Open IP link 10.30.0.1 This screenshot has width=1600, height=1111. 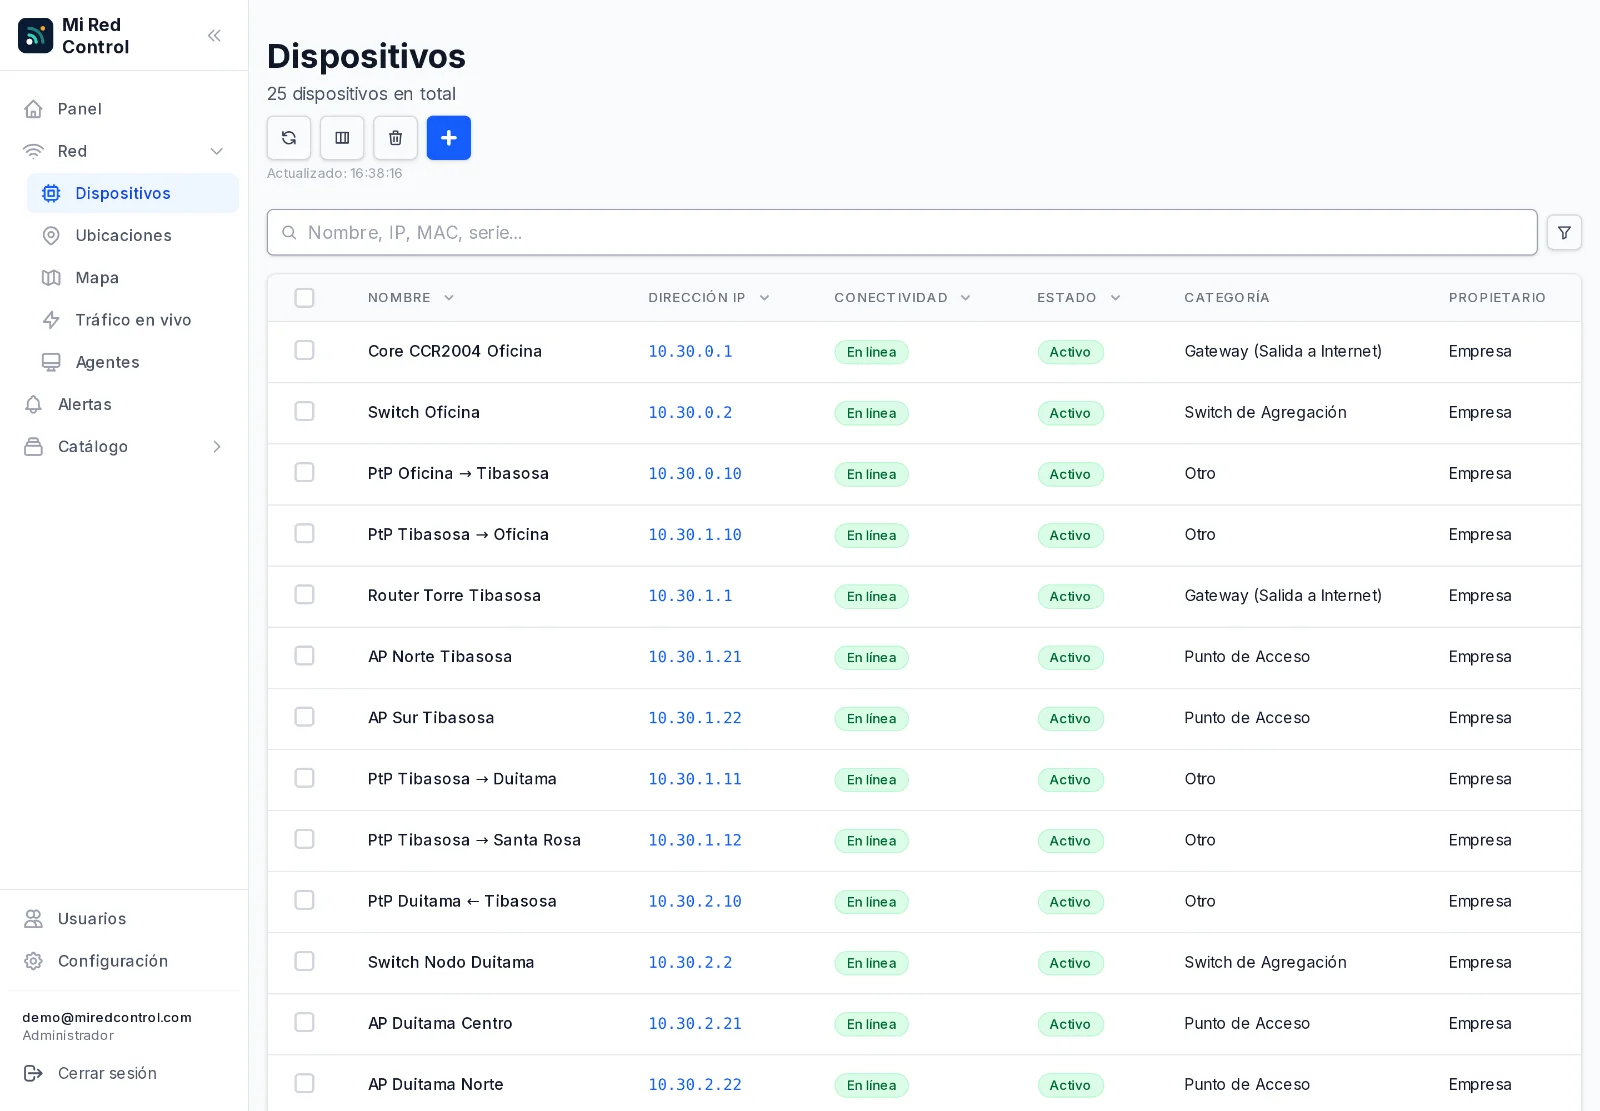tap(690, 352)
